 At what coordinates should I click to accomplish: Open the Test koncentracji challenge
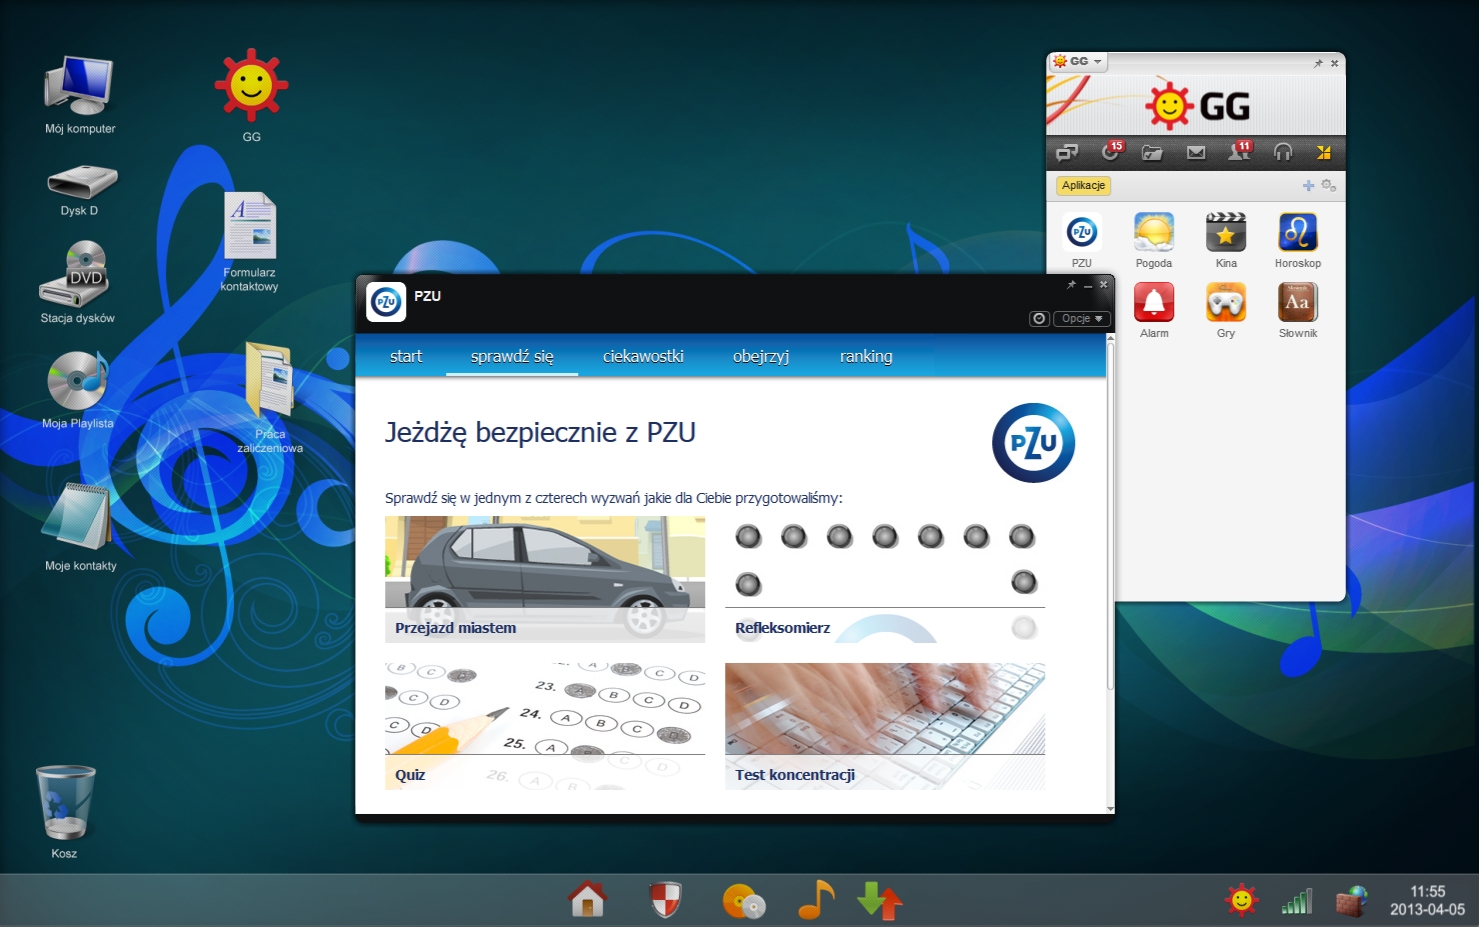(884, 725)
